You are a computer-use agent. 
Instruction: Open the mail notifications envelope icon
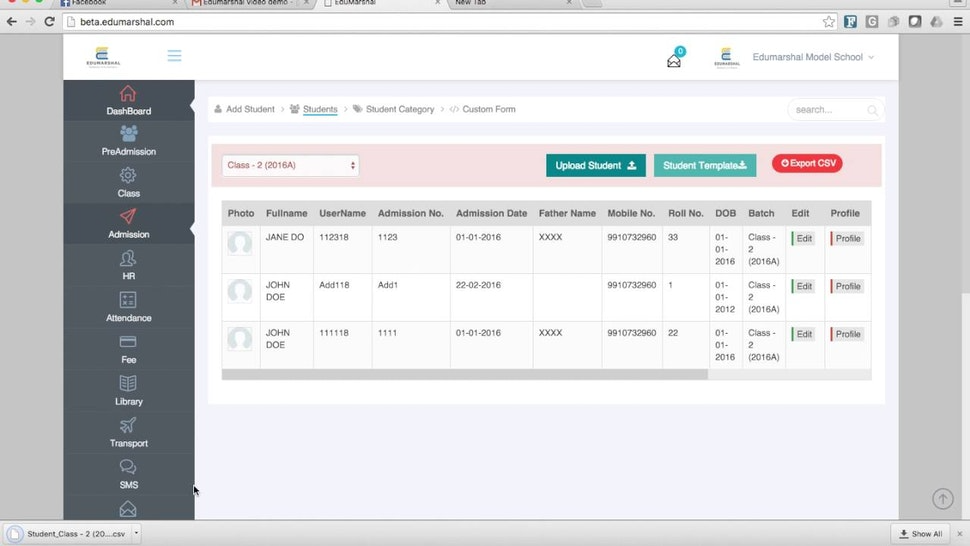[674, 61]
